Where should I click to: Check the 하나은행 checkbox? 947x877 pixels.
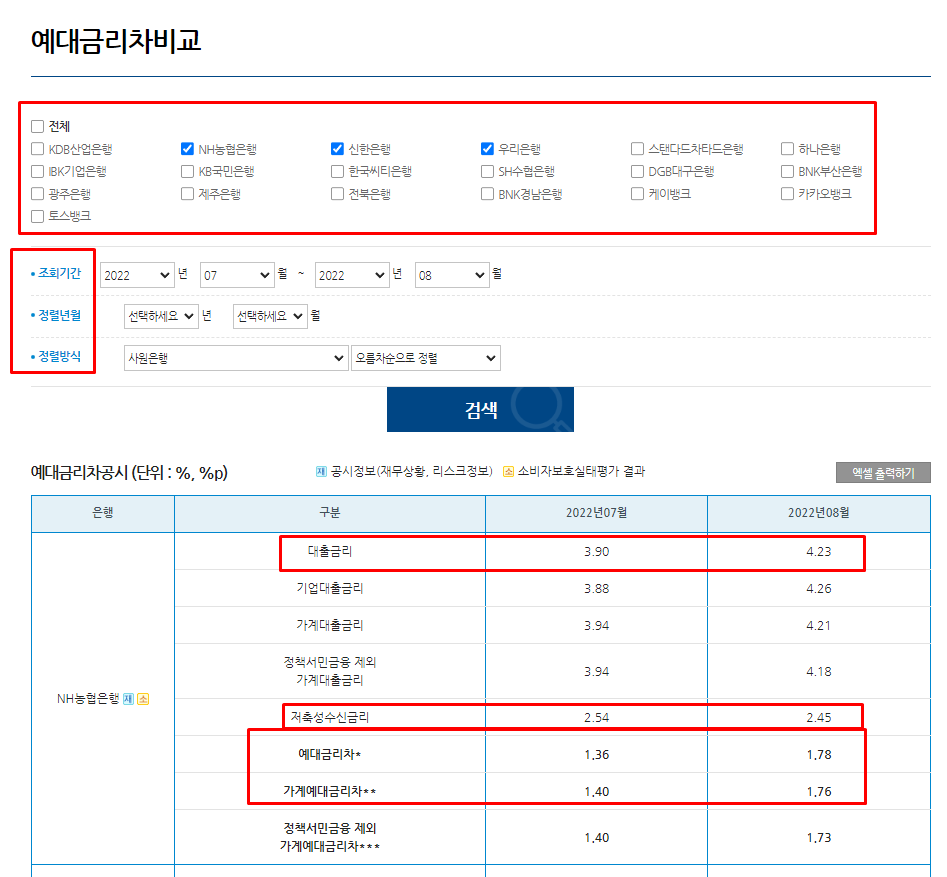787,149
